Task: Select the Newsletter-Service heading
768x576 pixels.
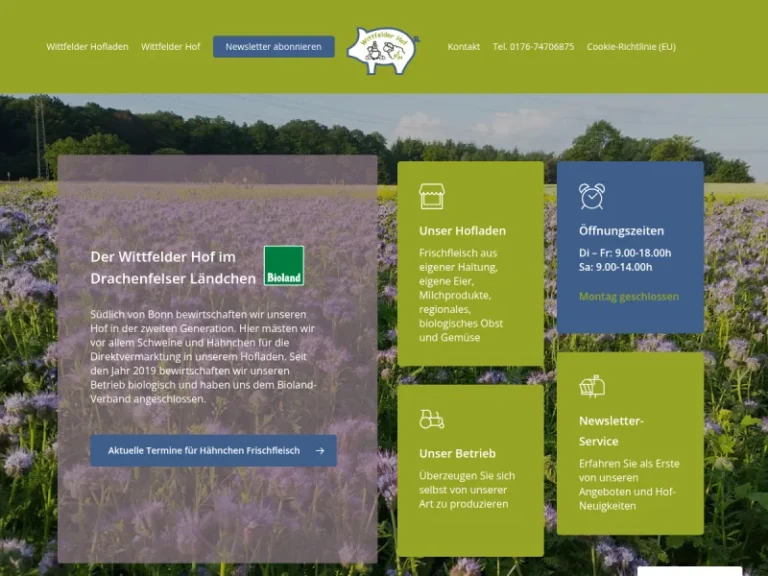Action: tap(611, 431)
